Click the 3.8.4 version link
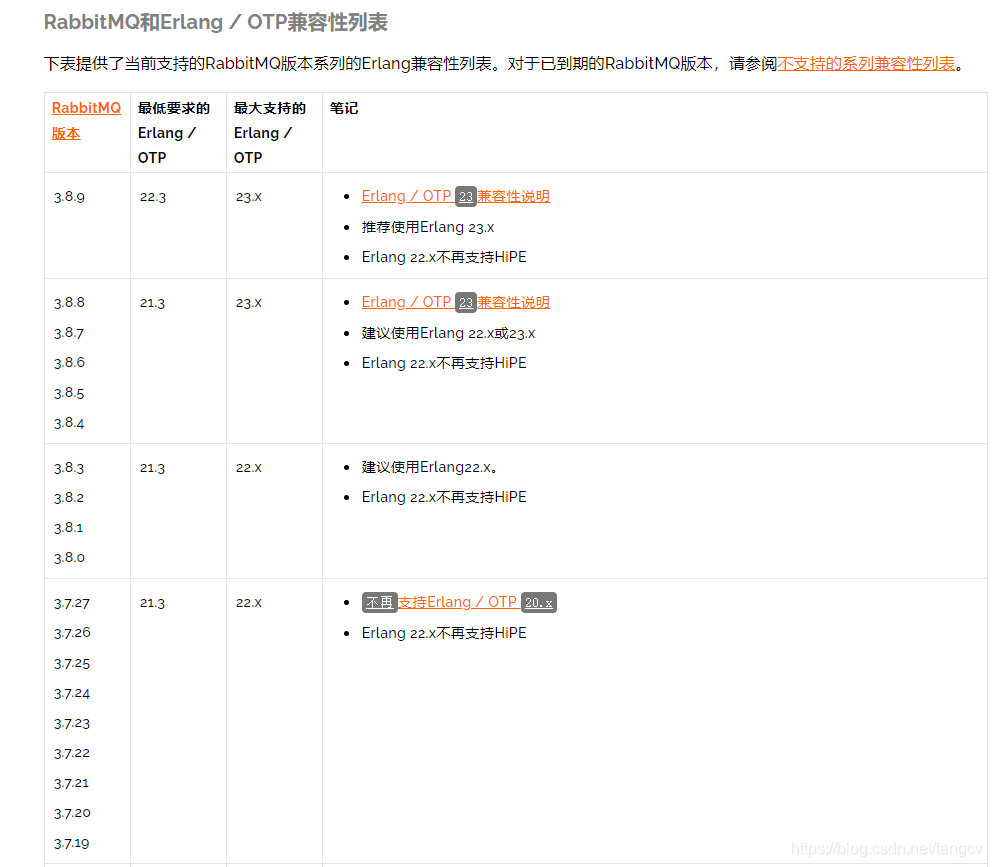Viewport: 992px width, 867px height. (x=67, y=422)
